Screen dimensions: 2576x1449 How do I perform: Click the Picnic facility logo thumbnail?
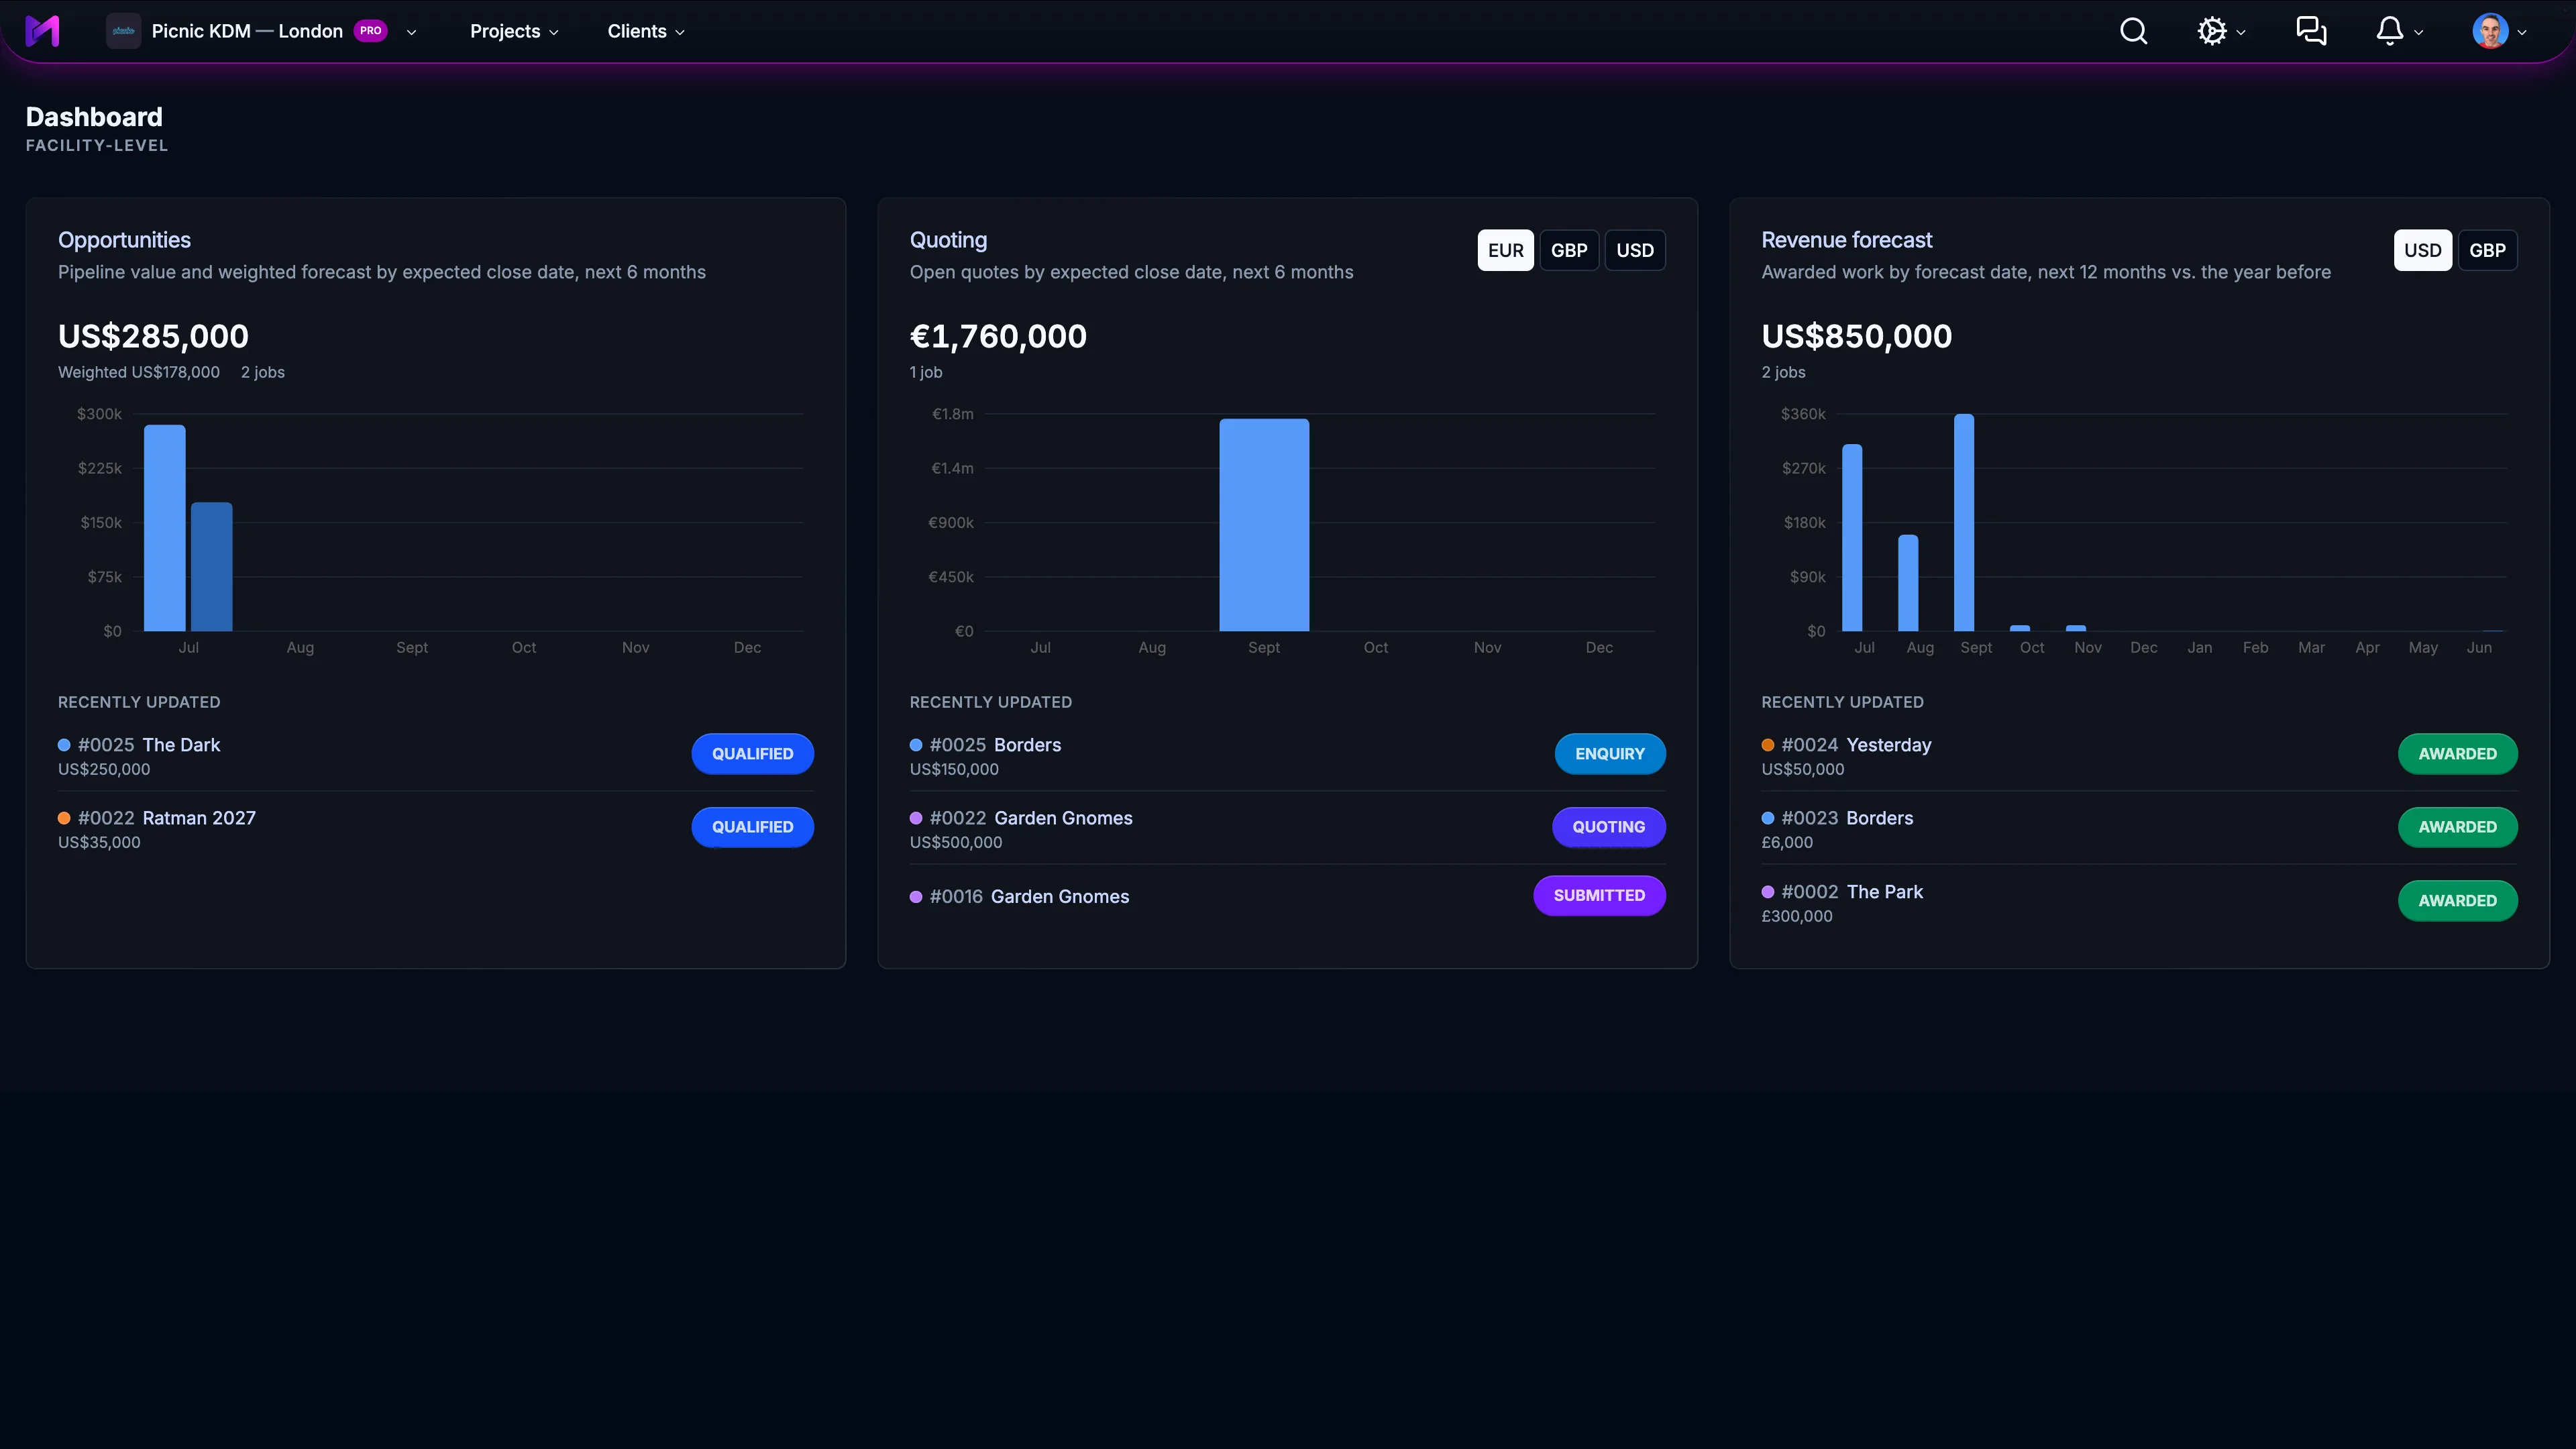click(123, 31)
